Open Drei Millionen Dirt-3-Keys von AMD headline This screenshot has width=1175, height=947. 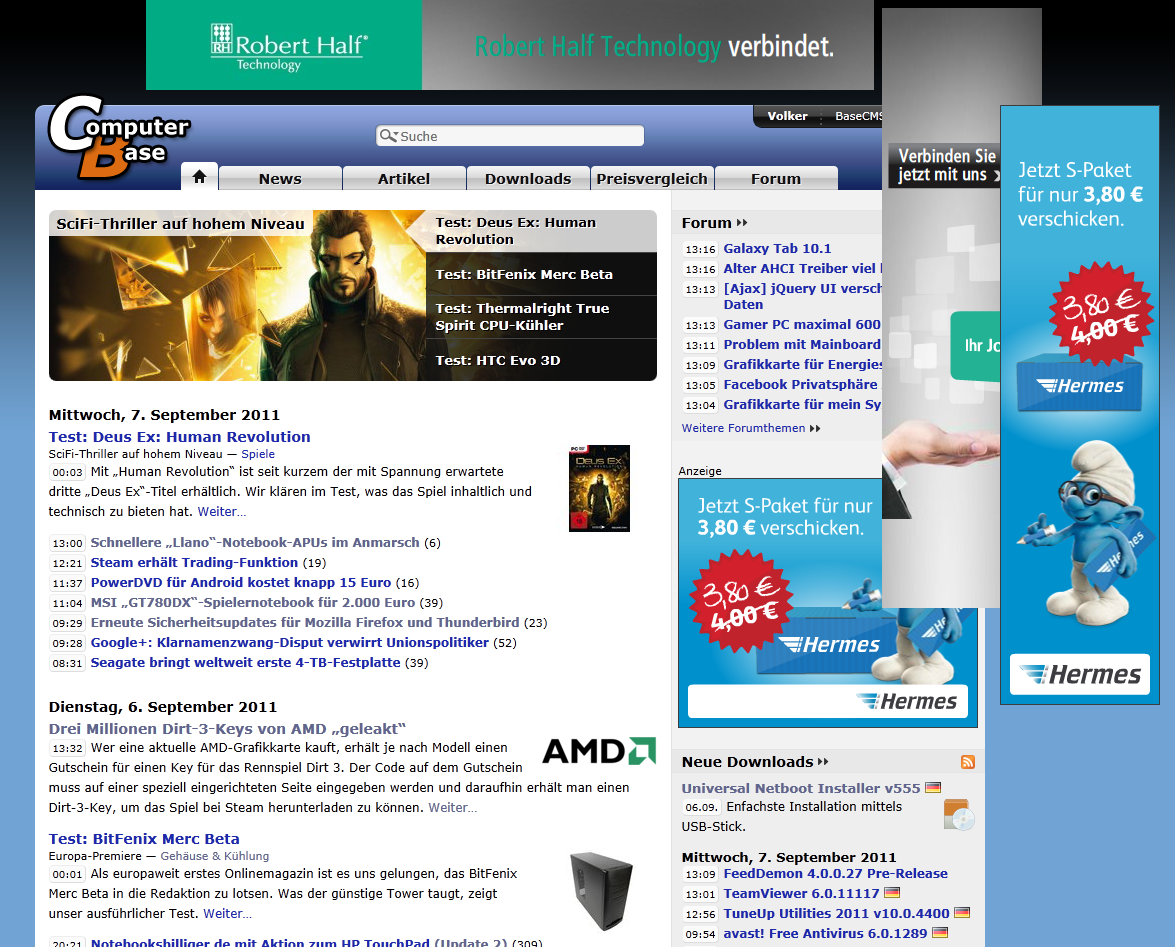click(x=227, y=729)
